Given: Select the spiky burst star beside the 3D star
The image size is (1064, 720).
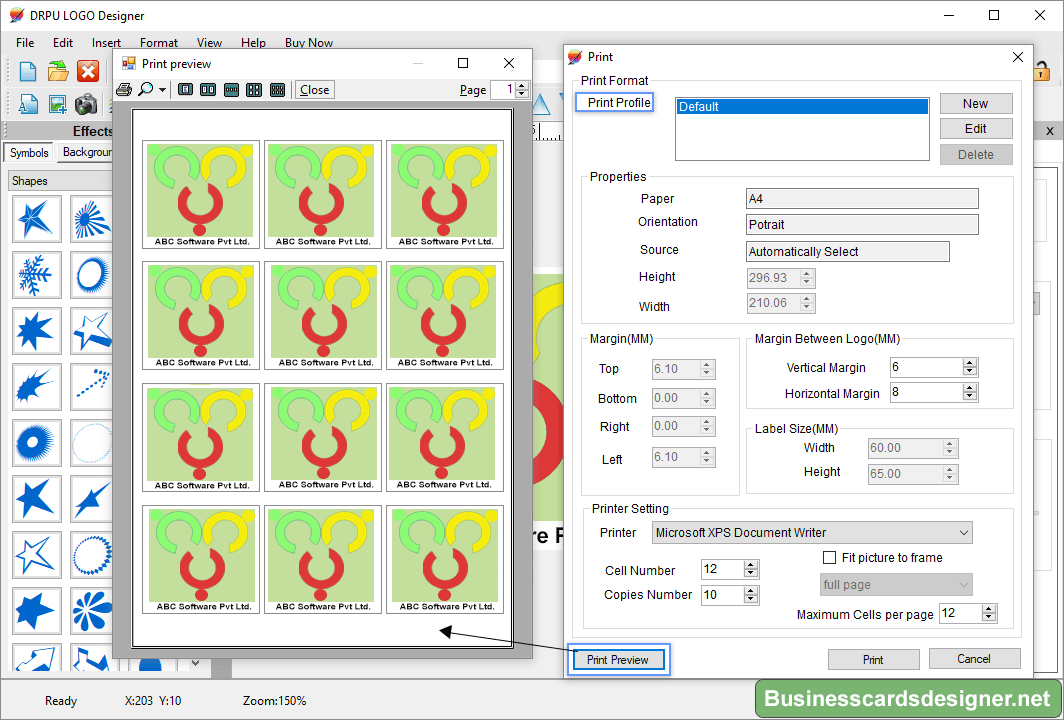Looking at the screenshot, I should click(x=36, y=331).
